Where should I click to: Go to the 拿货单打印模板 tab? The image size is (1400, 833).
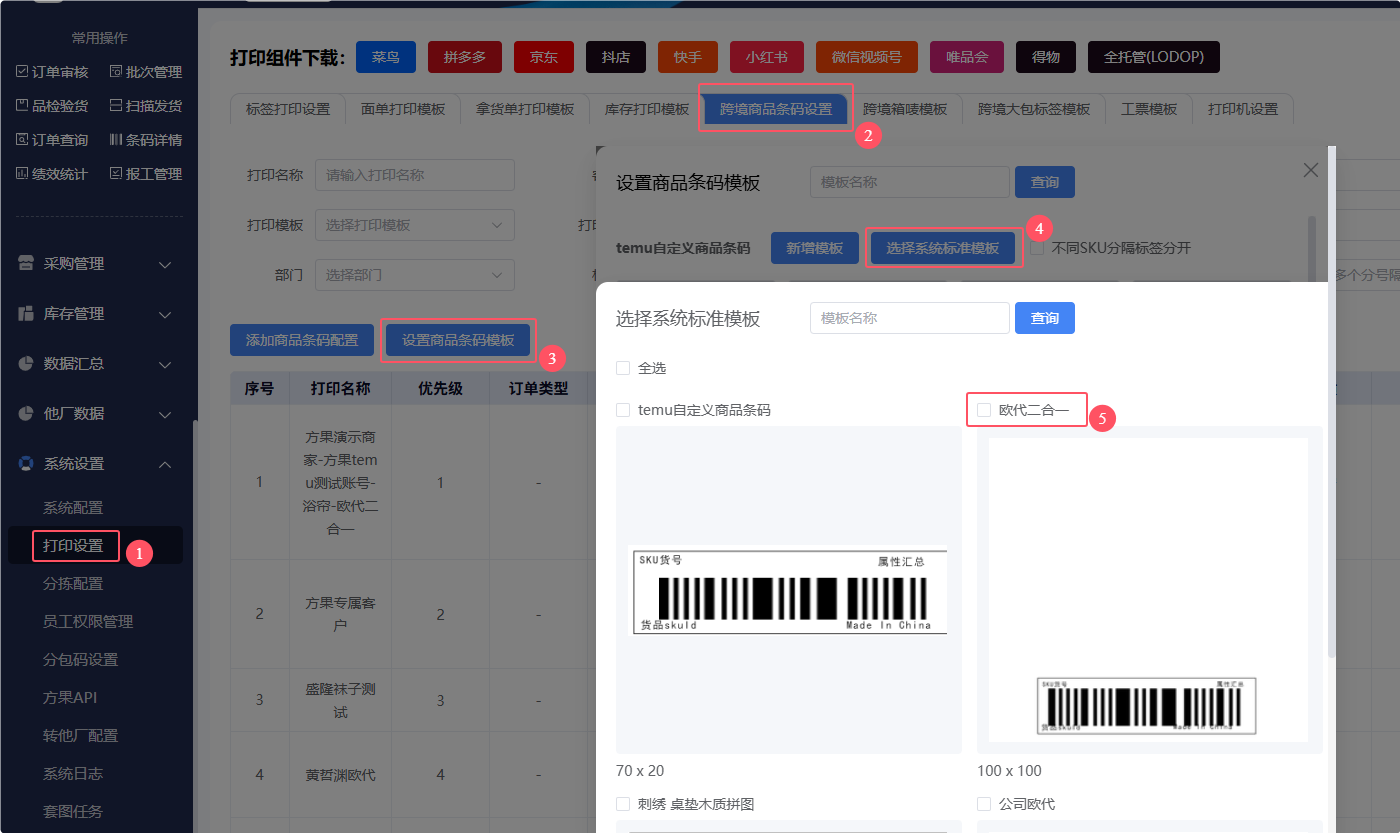(525, 109)
